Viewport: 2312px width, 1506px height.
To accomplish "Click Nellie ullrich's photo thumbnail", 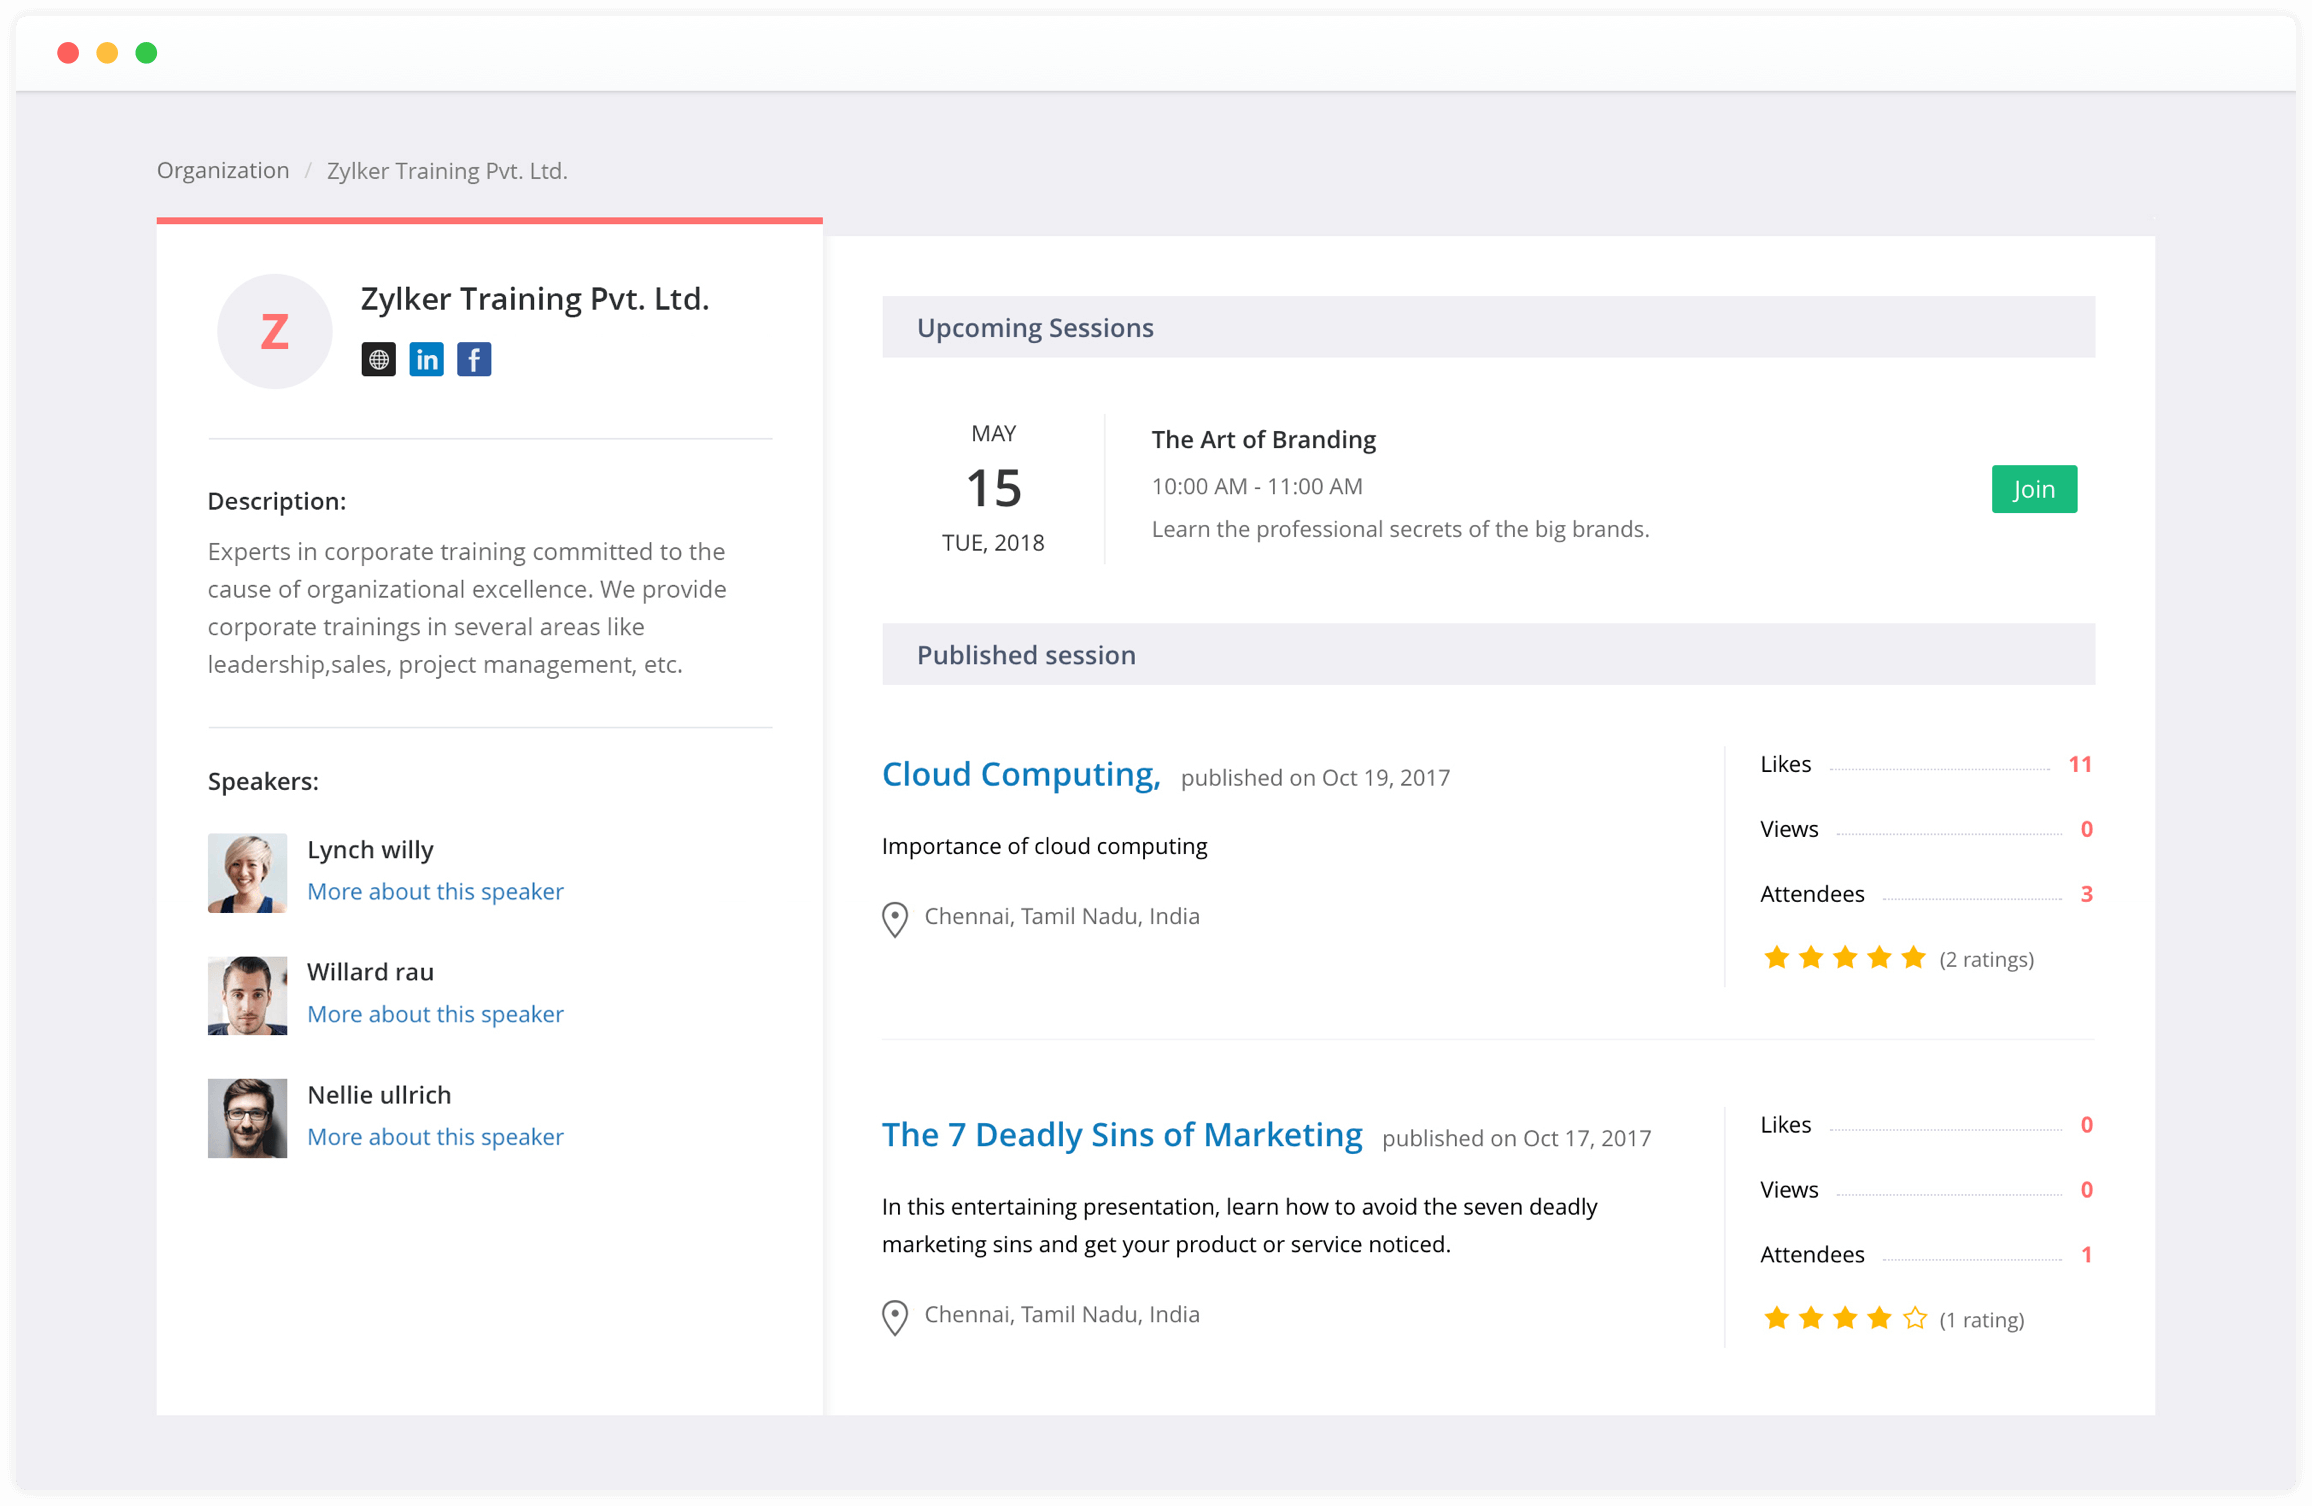I will (x=247, y=1118).
